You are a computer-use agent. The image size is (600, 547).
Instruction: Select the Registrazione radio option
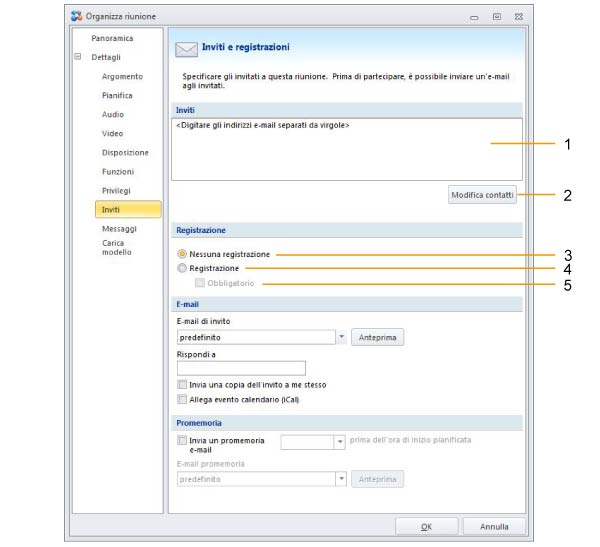[x=182, y=268]
